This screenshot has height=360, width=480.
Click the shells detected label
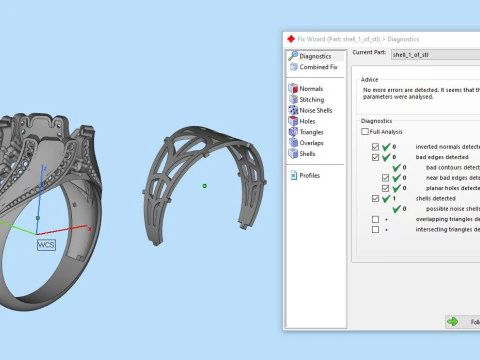(435, 198)
